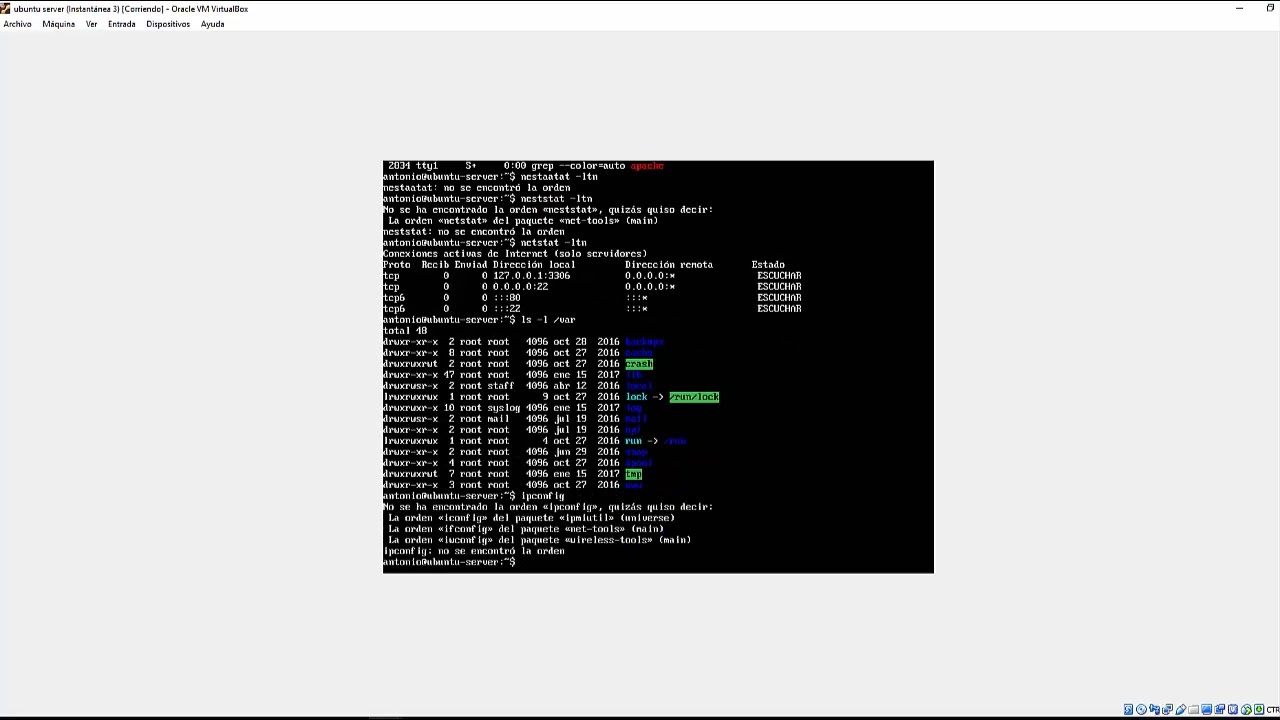
Task: Click the shared folders status icon
Action: tap(1193, 709)
